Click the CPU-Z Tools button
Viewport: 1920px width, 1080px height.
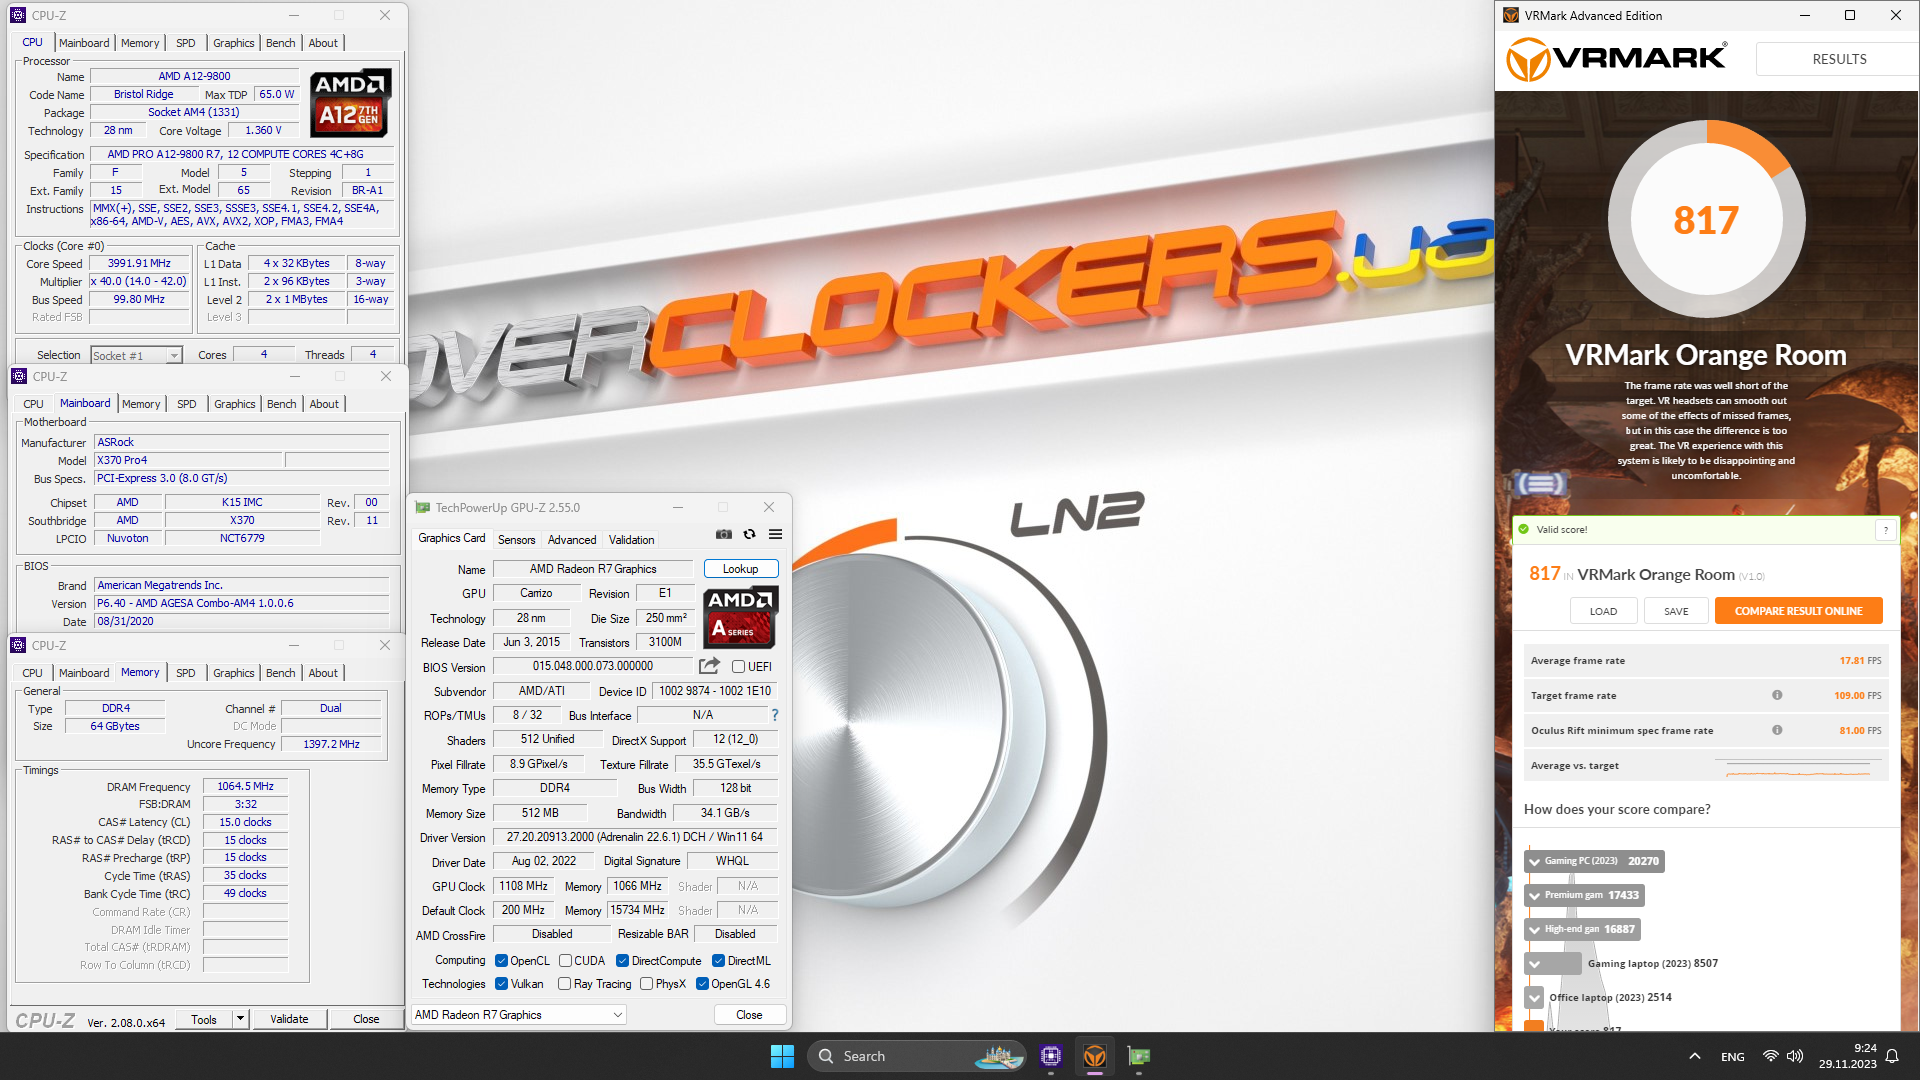[x=204, y=1019]
